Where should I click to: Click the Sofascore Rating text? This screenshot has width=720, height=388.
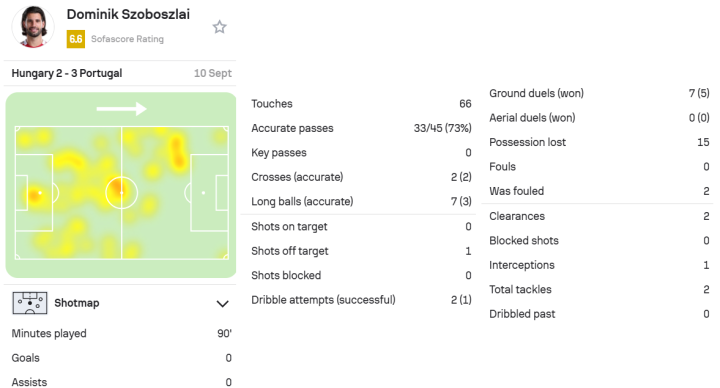[x=127, y=39]
